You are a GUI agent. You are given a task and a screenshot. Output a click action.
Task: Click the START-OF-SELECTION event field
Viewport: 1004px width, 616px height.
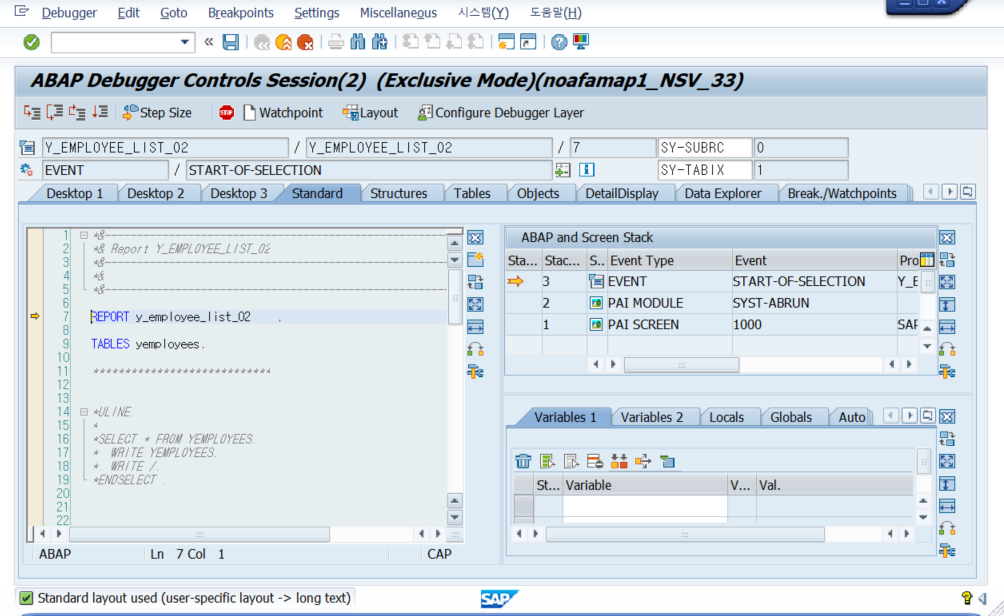pyautogui.click(x=369, y=170)
